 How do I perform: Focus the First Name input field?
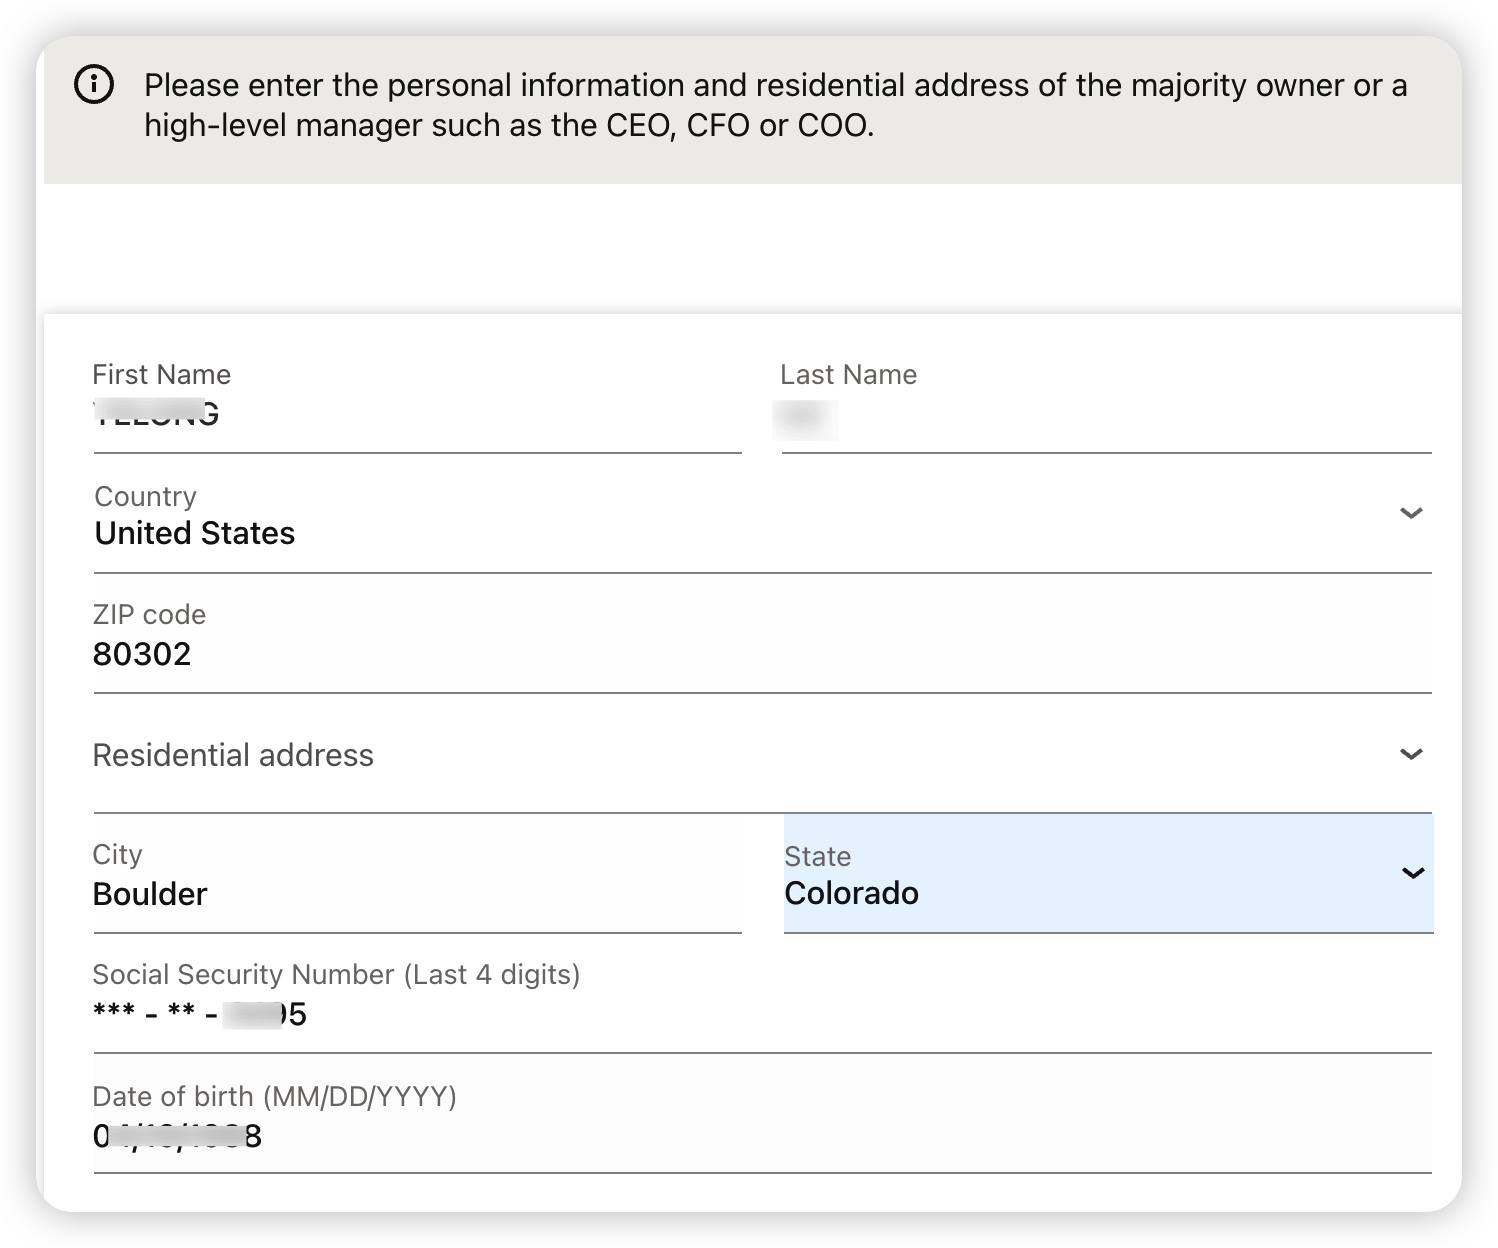point(416,416)
